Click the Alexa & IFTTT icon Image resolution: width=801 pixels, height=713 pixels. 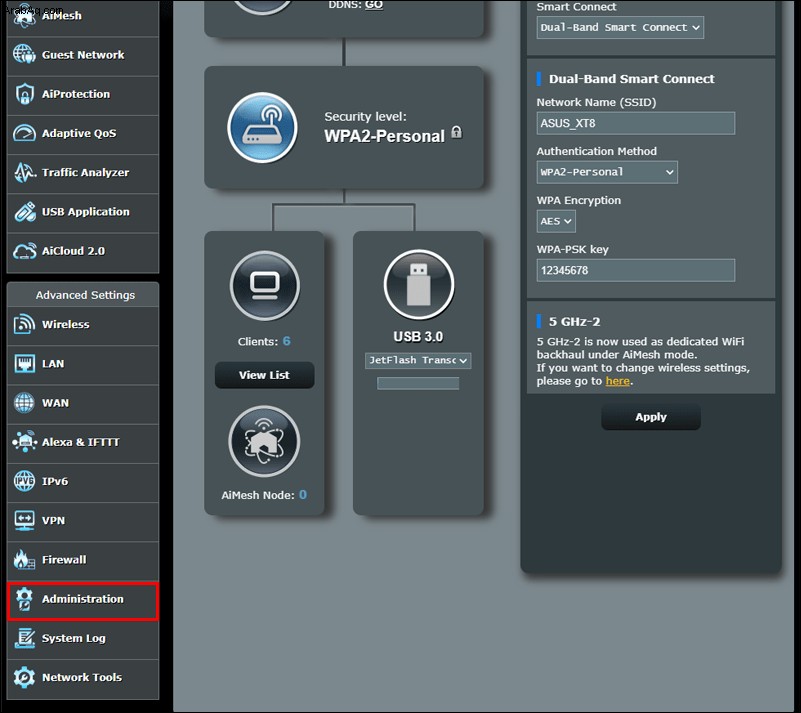pos(25,441)
